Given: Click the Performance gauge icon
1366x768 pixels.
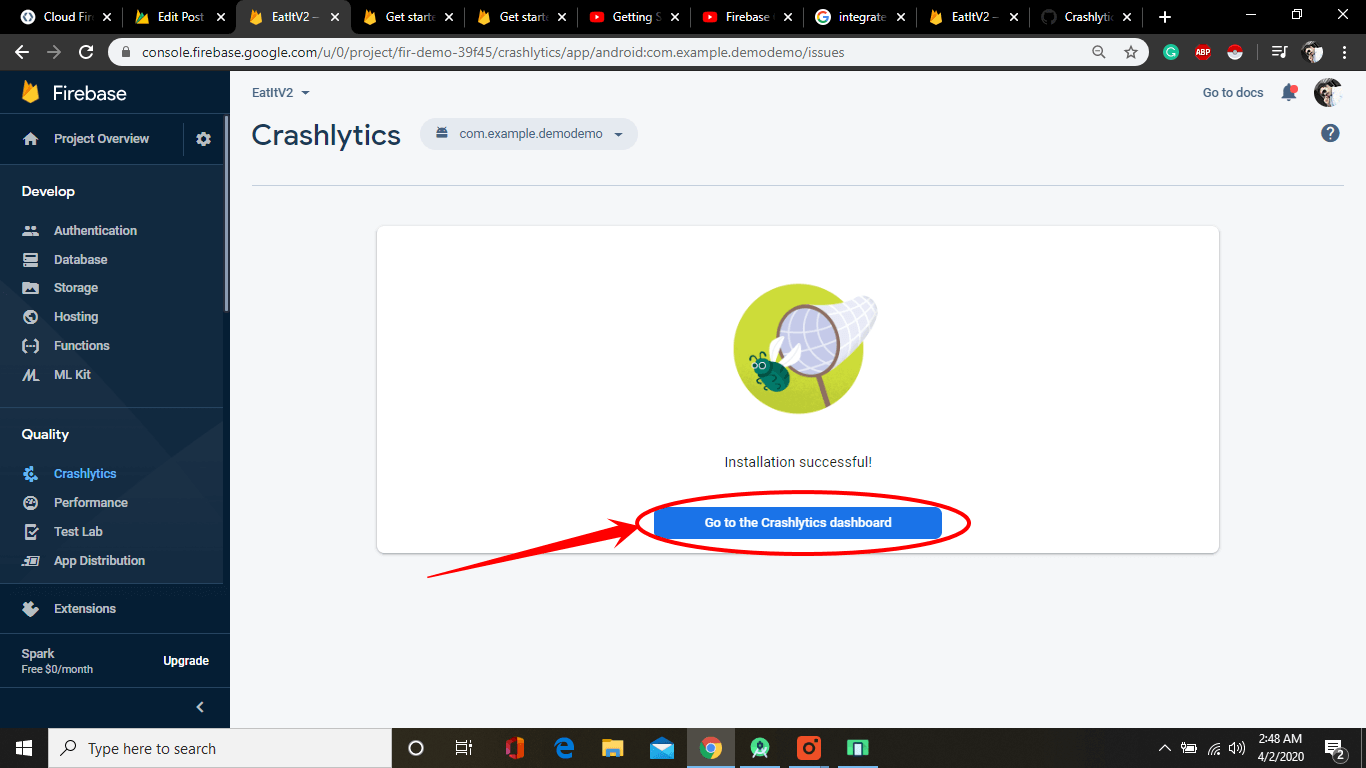Looking at the screenshot, I should click(31, 503).
